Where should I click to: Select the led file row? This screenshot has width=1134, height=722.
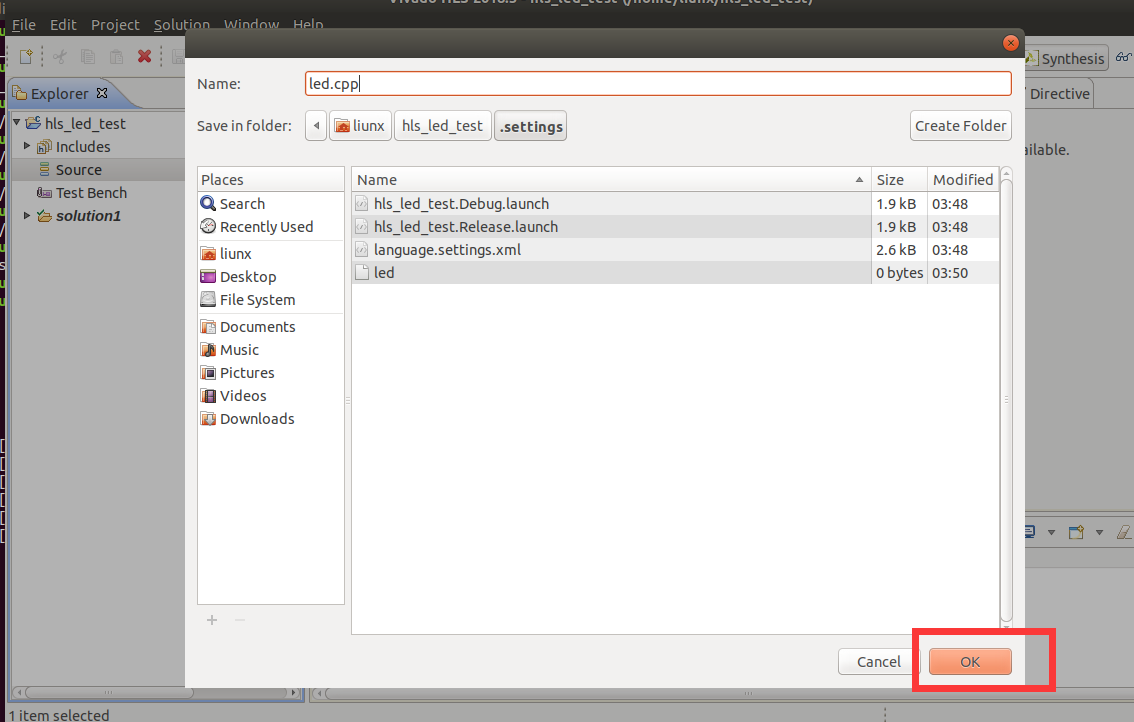[675, 273]
